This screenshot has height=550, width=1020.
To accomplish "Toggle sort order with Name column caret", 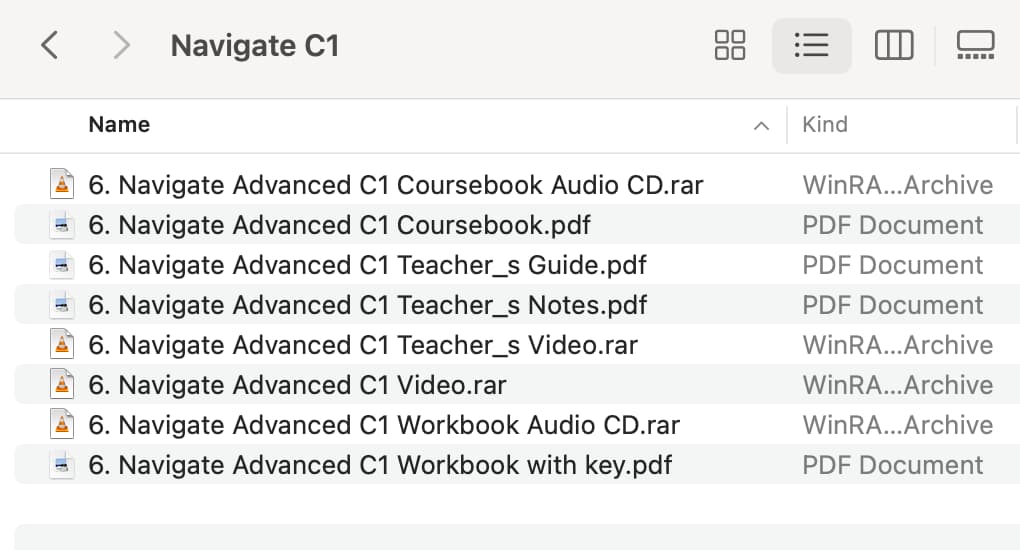I will [x=761, y=126].
